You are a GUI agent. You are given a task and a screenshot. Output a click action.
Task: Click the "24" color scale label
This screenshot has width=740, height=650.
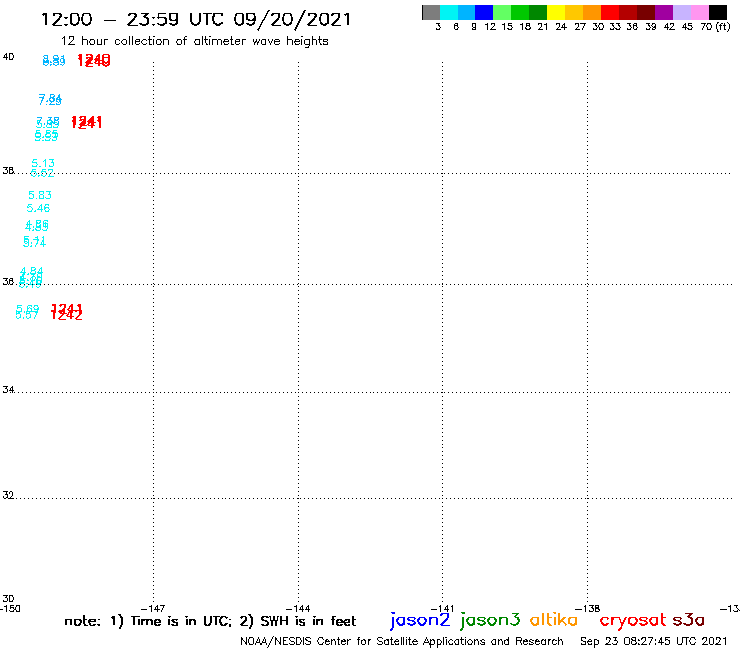point(561,26)
